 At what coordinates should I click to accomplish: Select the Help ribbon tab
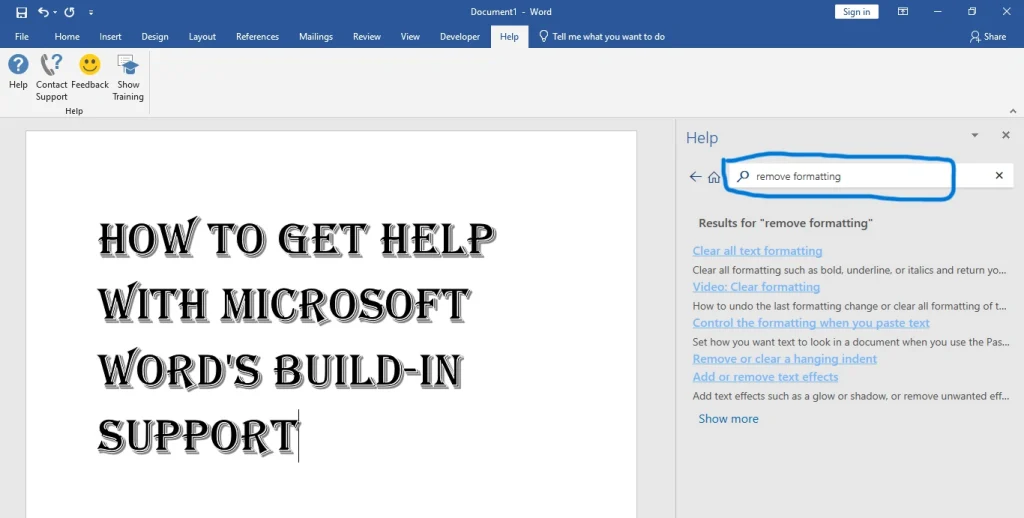click(509, 37)
